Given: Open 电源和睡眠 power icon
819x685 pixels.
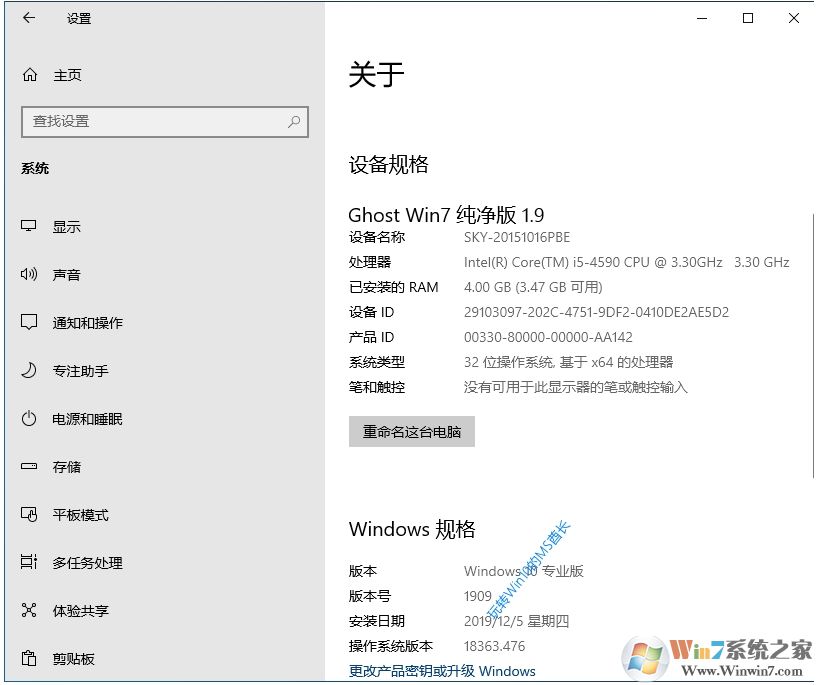Looking at the screenshot, I should (31, 418).
